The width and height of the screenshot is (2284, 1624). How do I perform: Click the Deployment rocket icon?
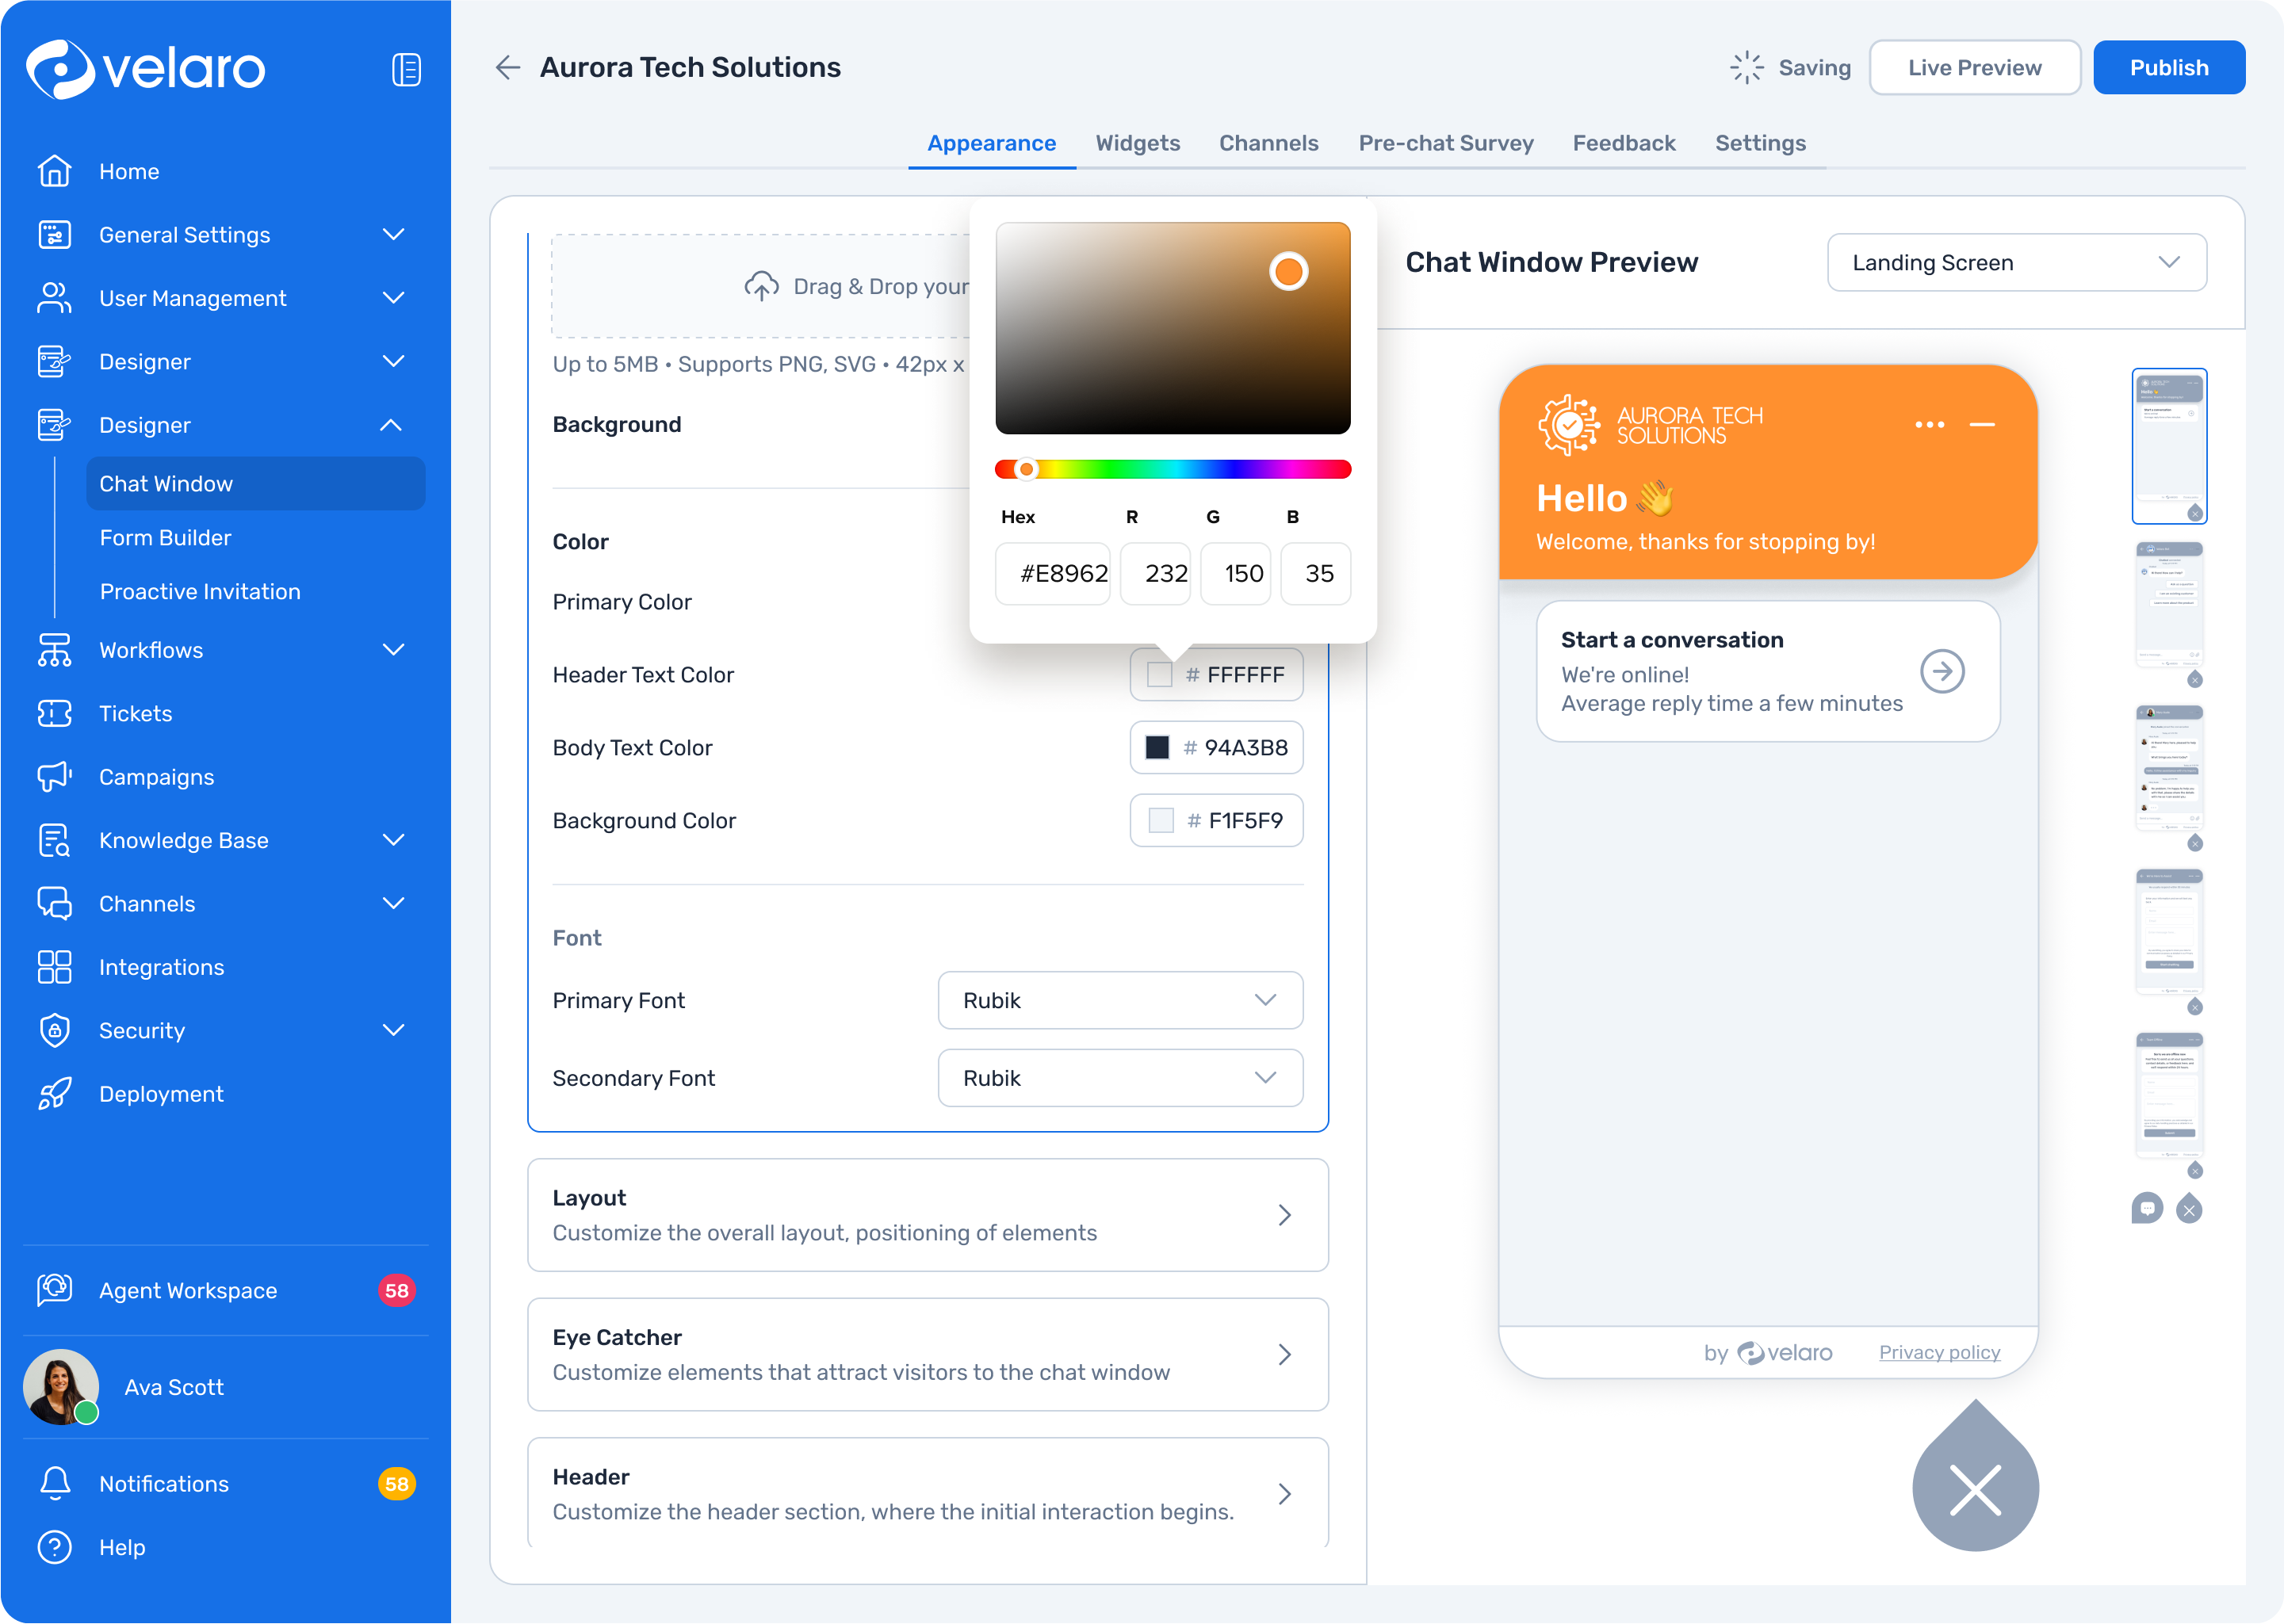click(54, 1094)
